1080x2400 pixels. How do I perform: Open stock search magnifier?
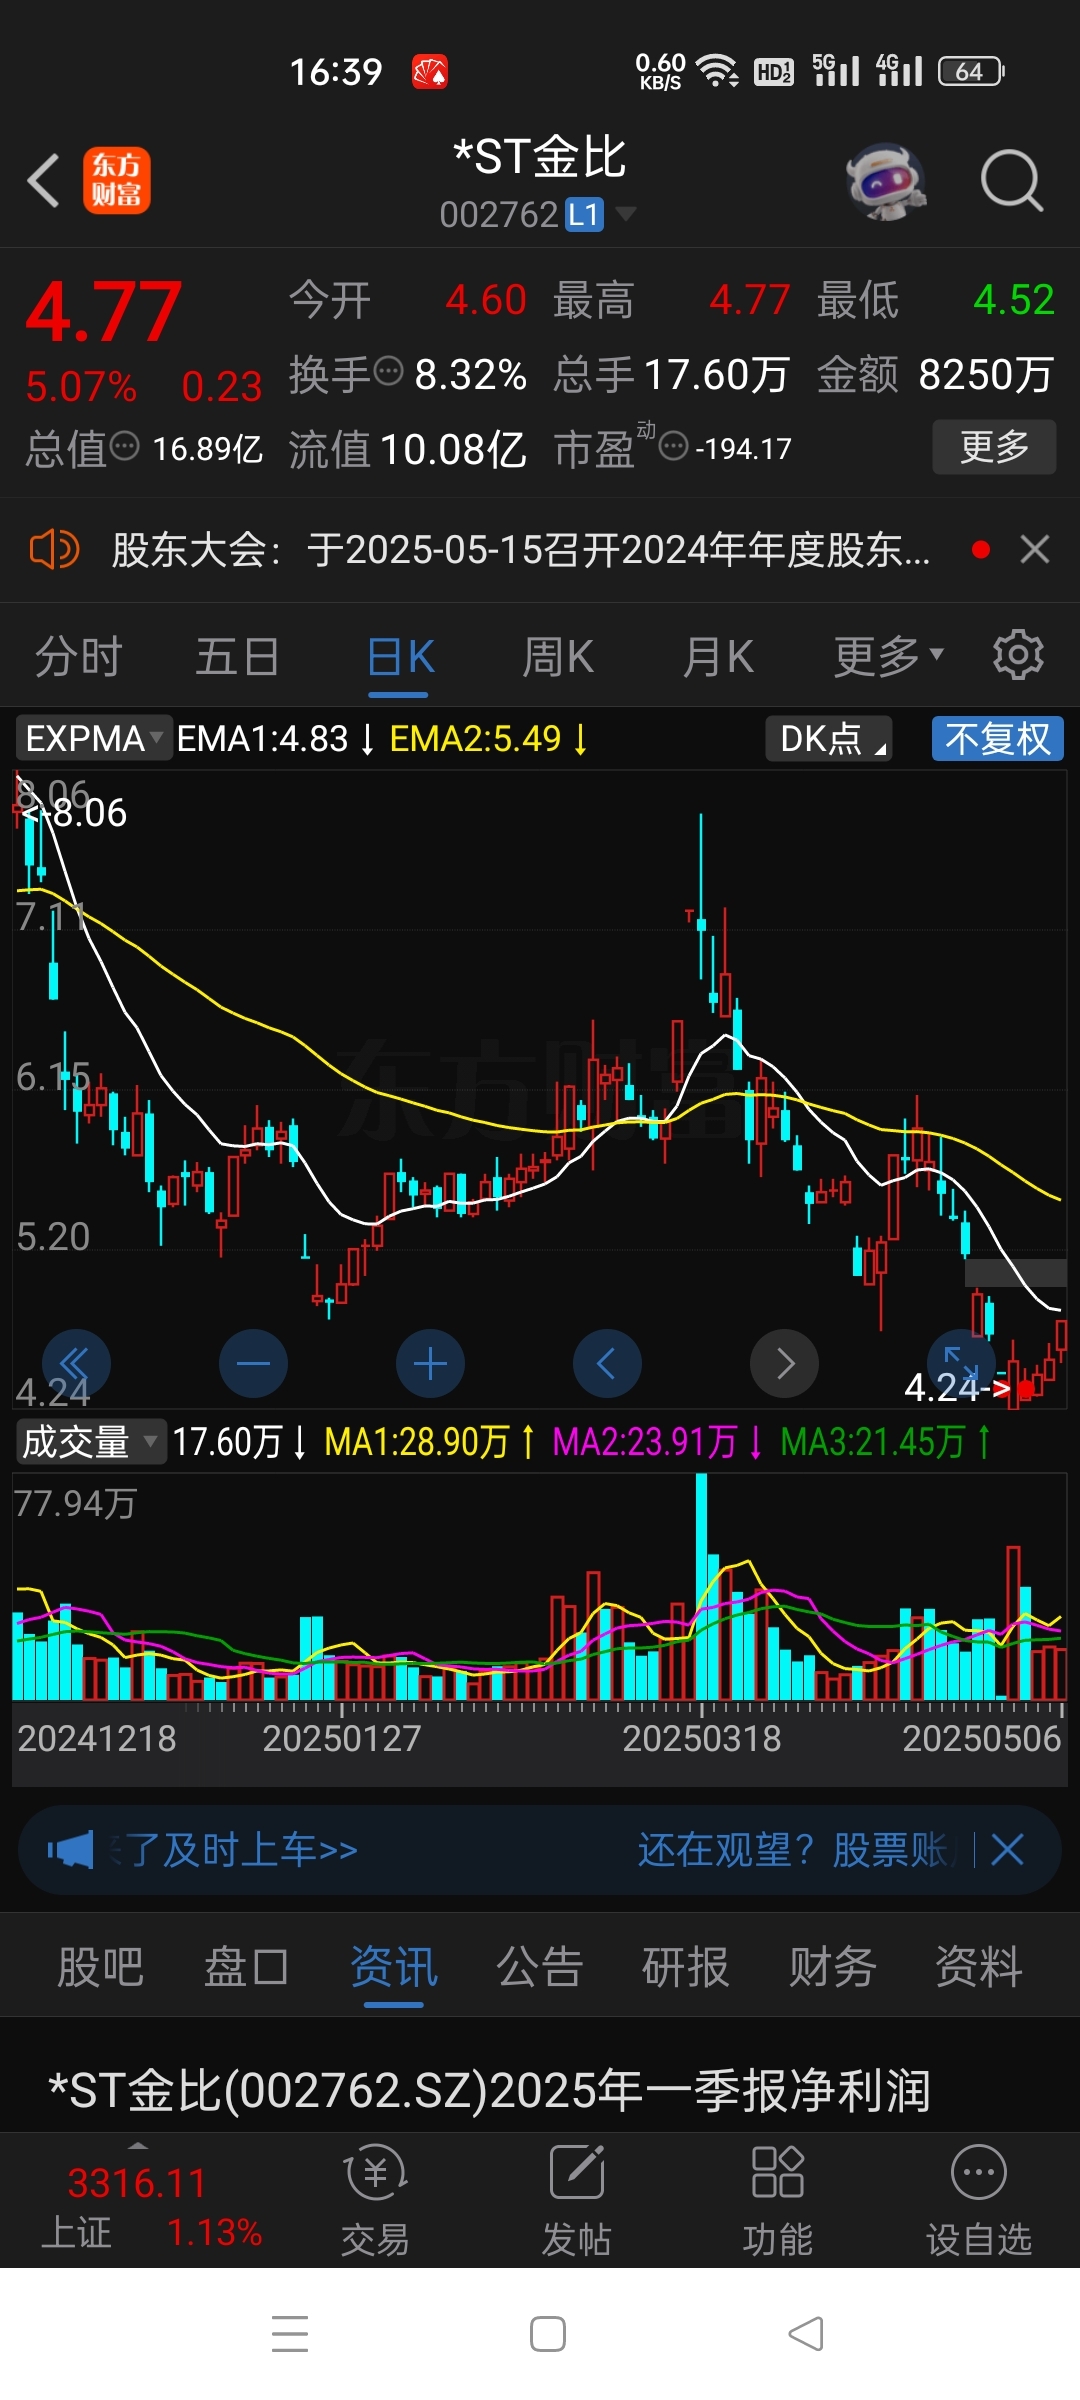click(1012, 181)
